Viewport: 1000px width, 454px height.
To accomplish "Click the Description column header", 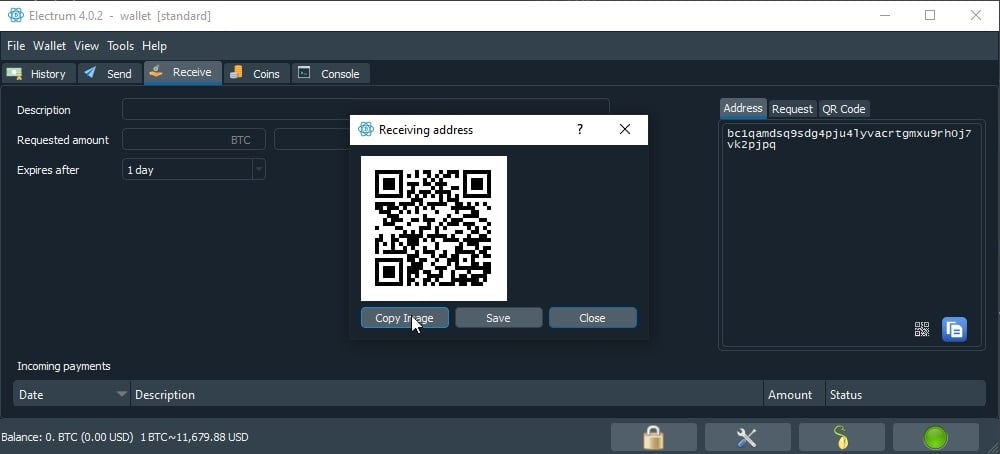I will [x=446, y=395].
